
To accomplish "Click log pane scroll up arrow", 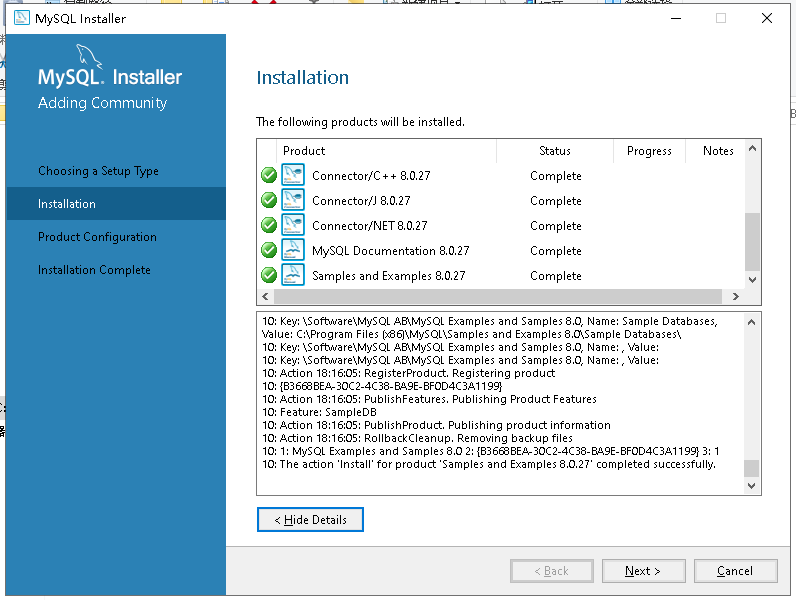I will (x=751, y=322).
